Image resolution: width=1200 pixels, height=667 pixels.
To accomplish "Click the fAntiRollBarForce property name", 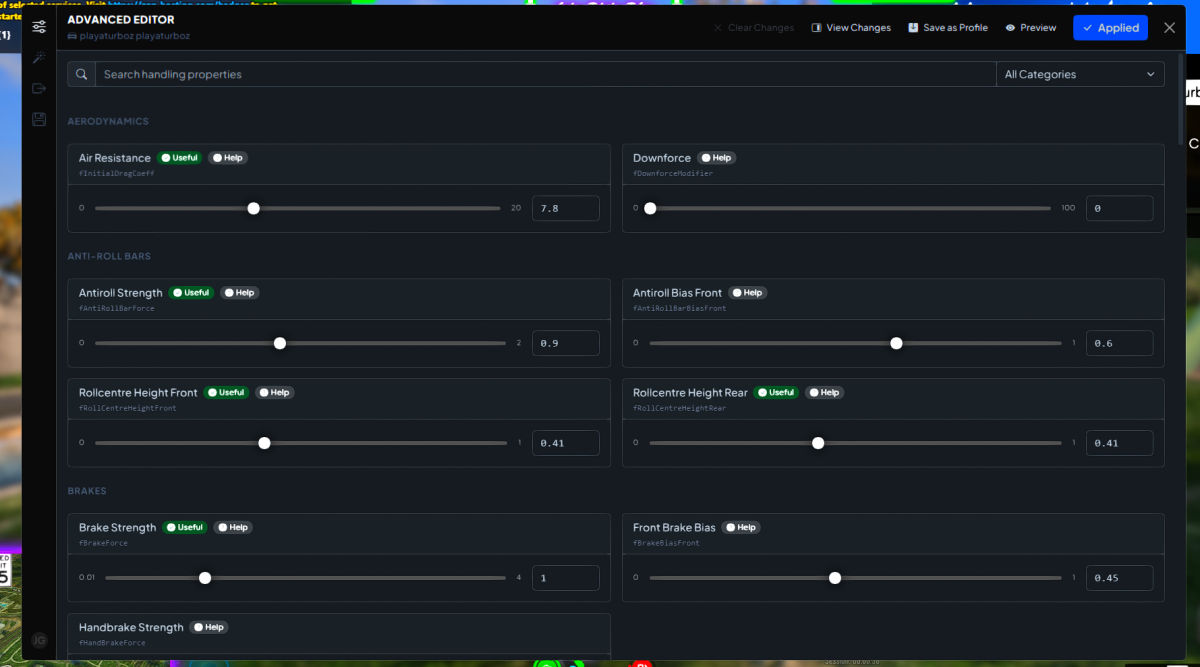I will 117,308.
